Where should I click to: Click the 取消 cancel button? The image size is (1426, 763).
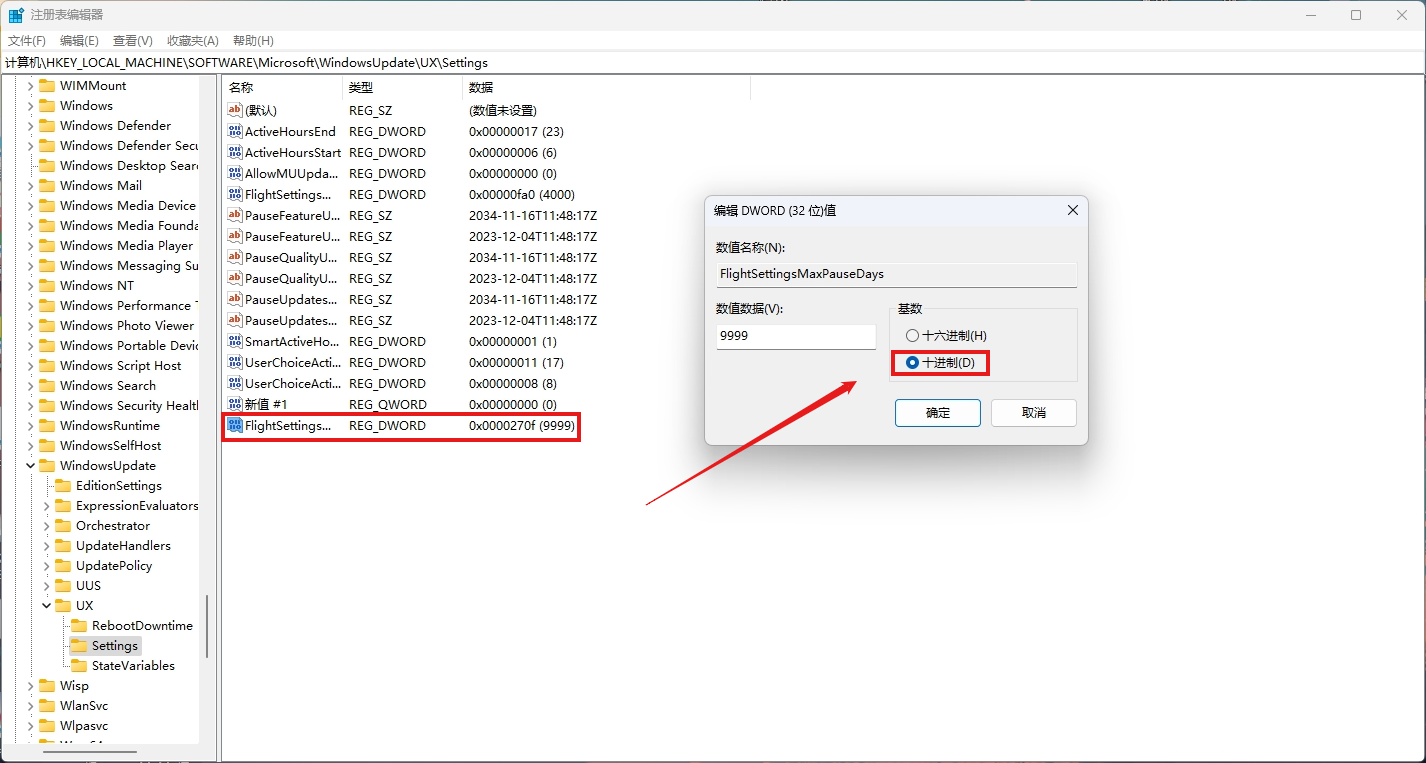pos(1033,413)
